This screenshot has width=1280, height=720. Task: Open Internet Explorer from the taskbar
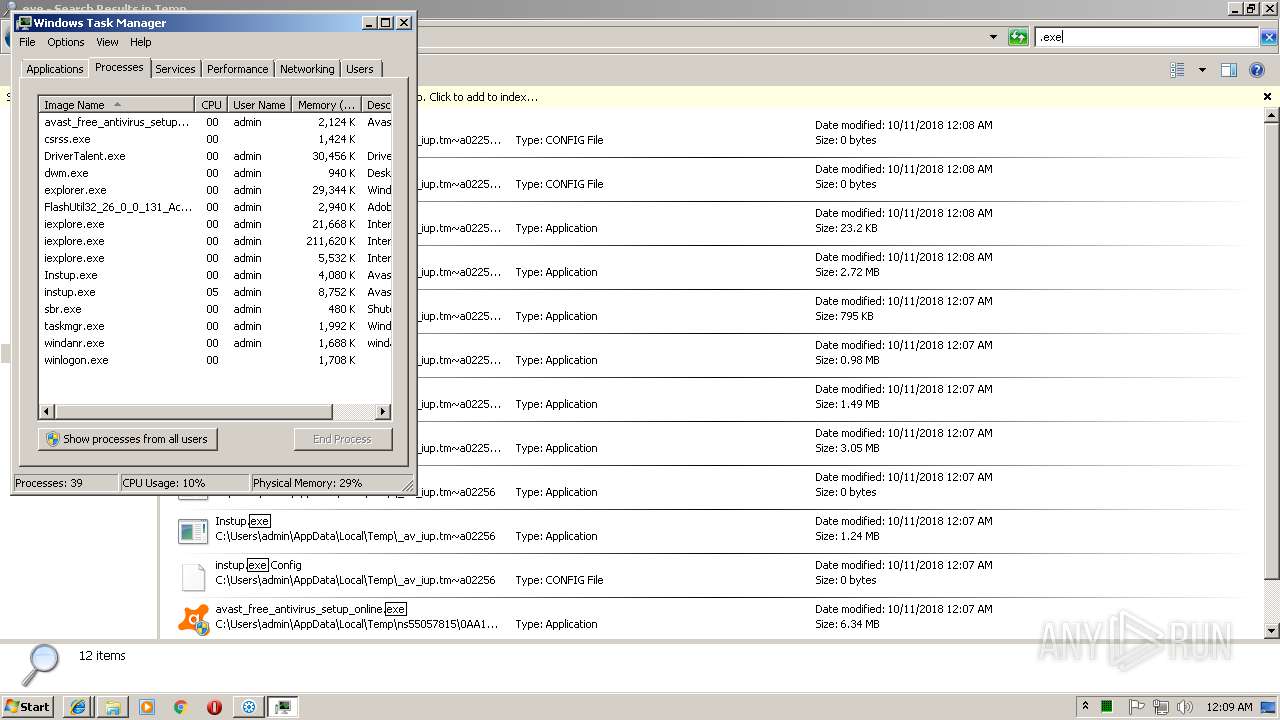click(78, 707)
